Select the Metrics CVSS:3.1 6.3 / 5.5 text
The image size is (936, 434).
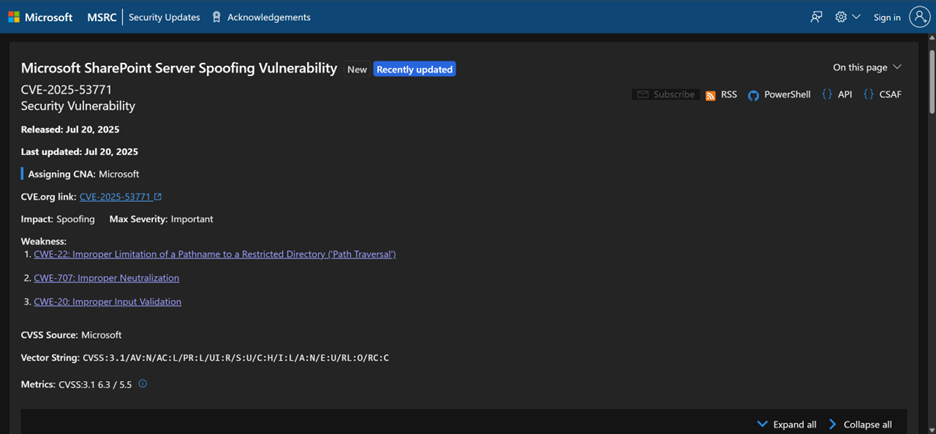[76, 384]
